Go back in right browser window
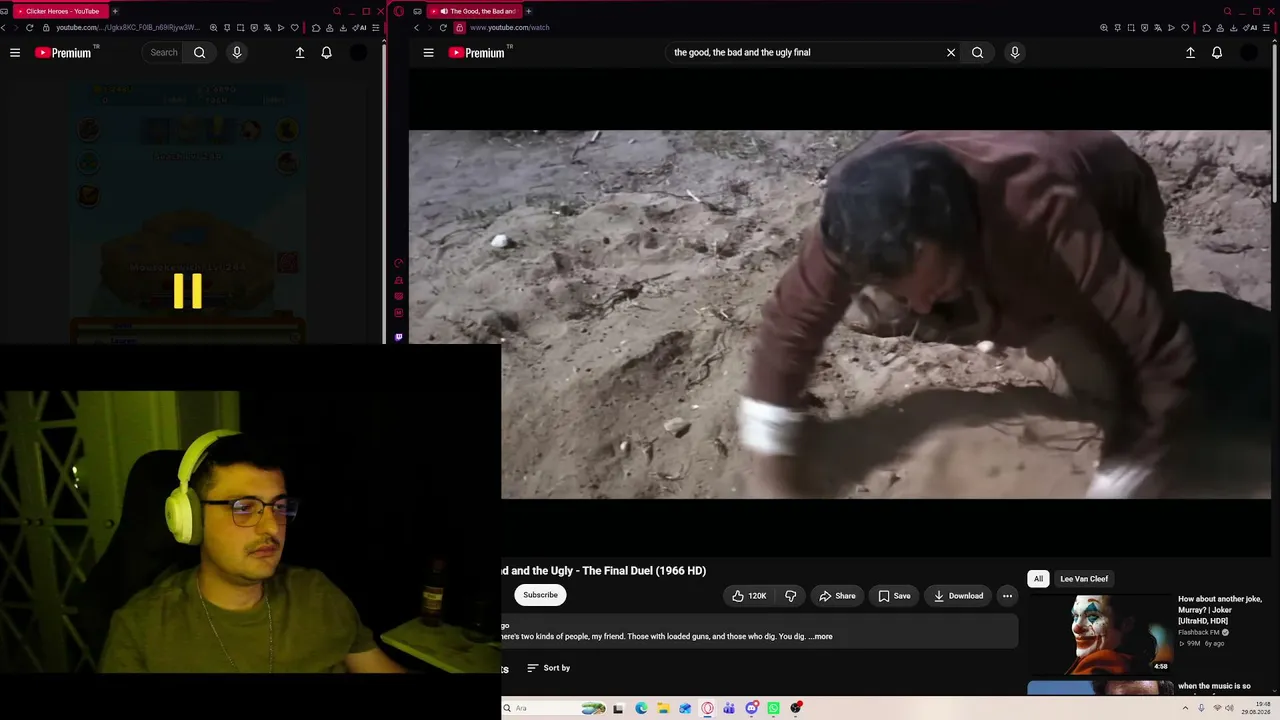 pyautogui.click(x=417, y=28)
